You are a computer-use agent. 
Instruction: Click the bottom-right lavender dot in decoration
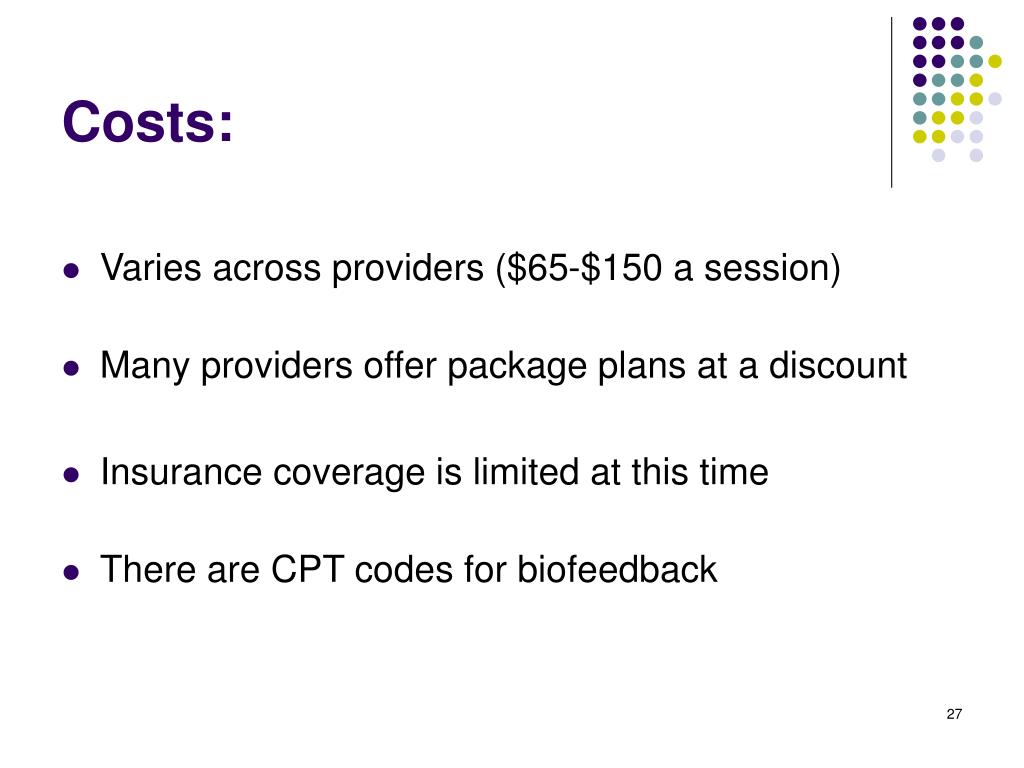pos(976,155)
